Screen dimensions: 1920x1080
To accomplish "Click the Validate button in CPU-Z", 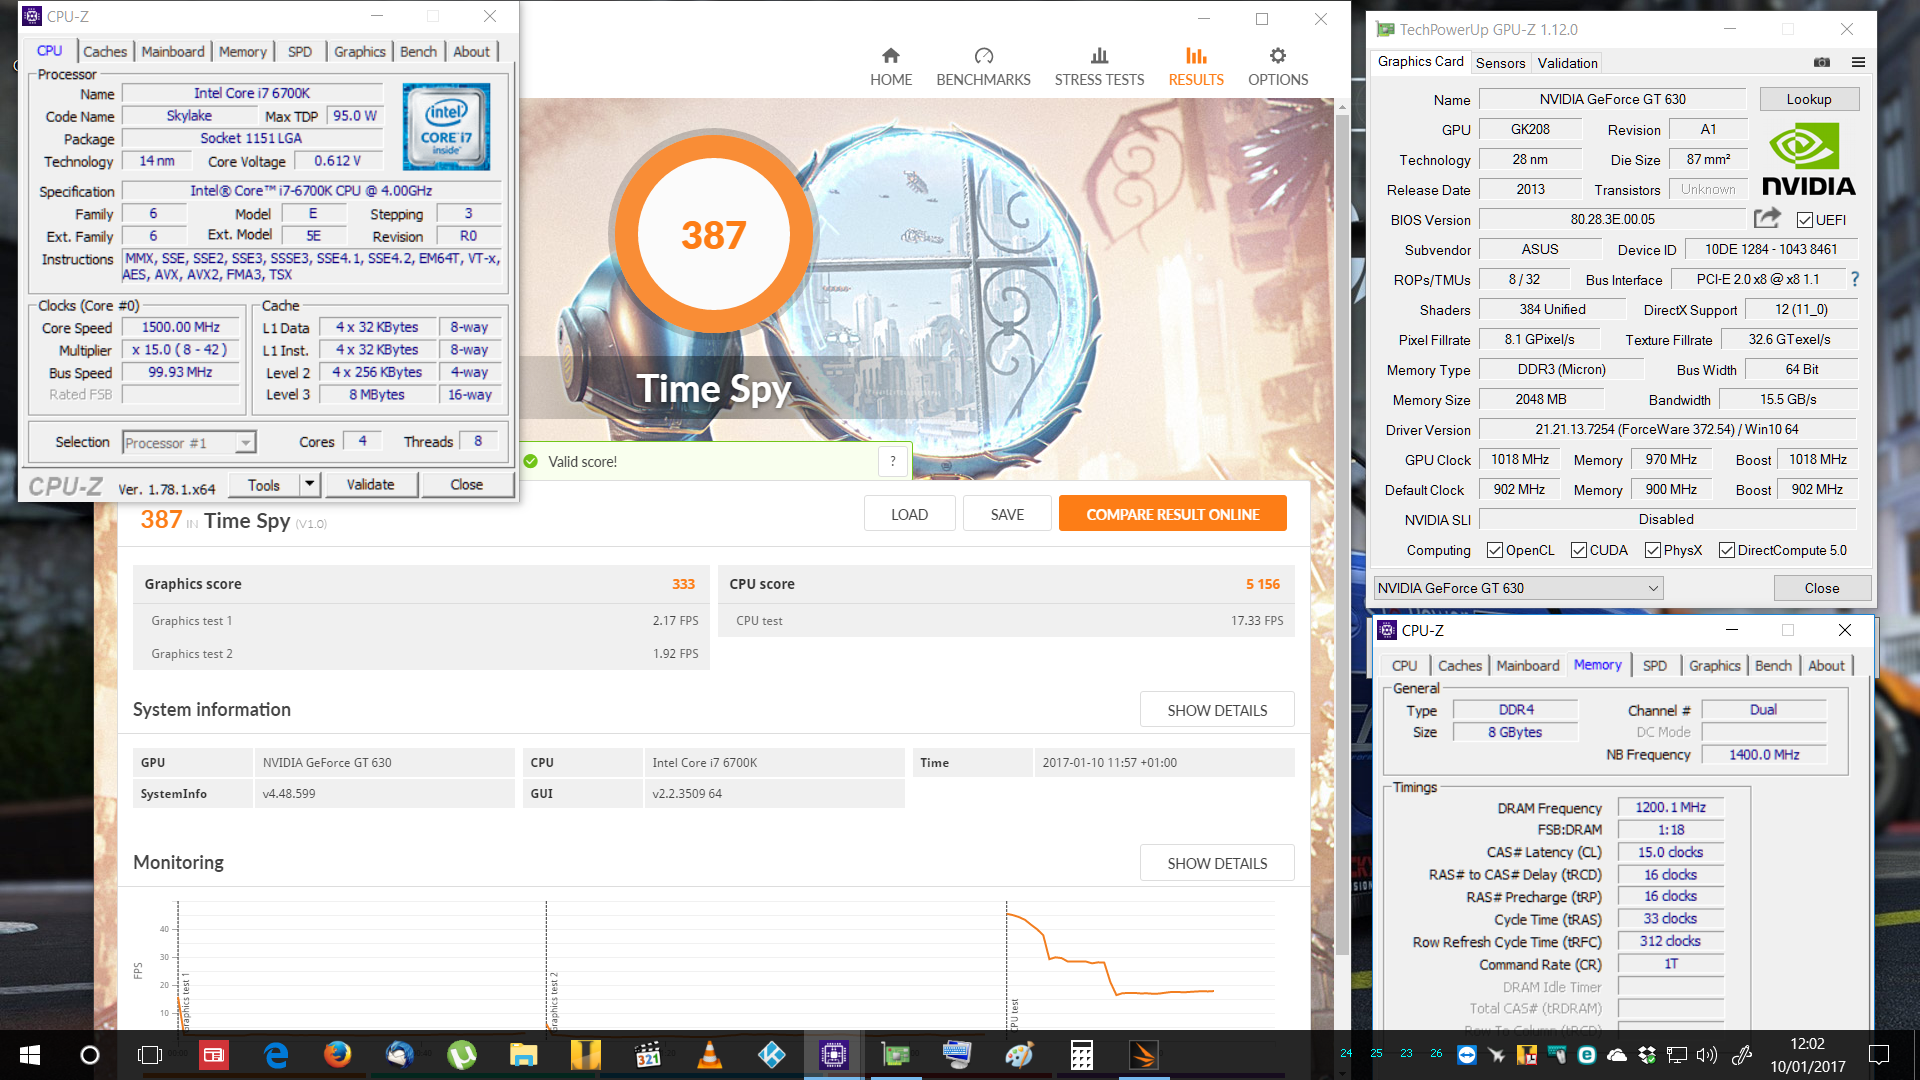I will [370, 484].
